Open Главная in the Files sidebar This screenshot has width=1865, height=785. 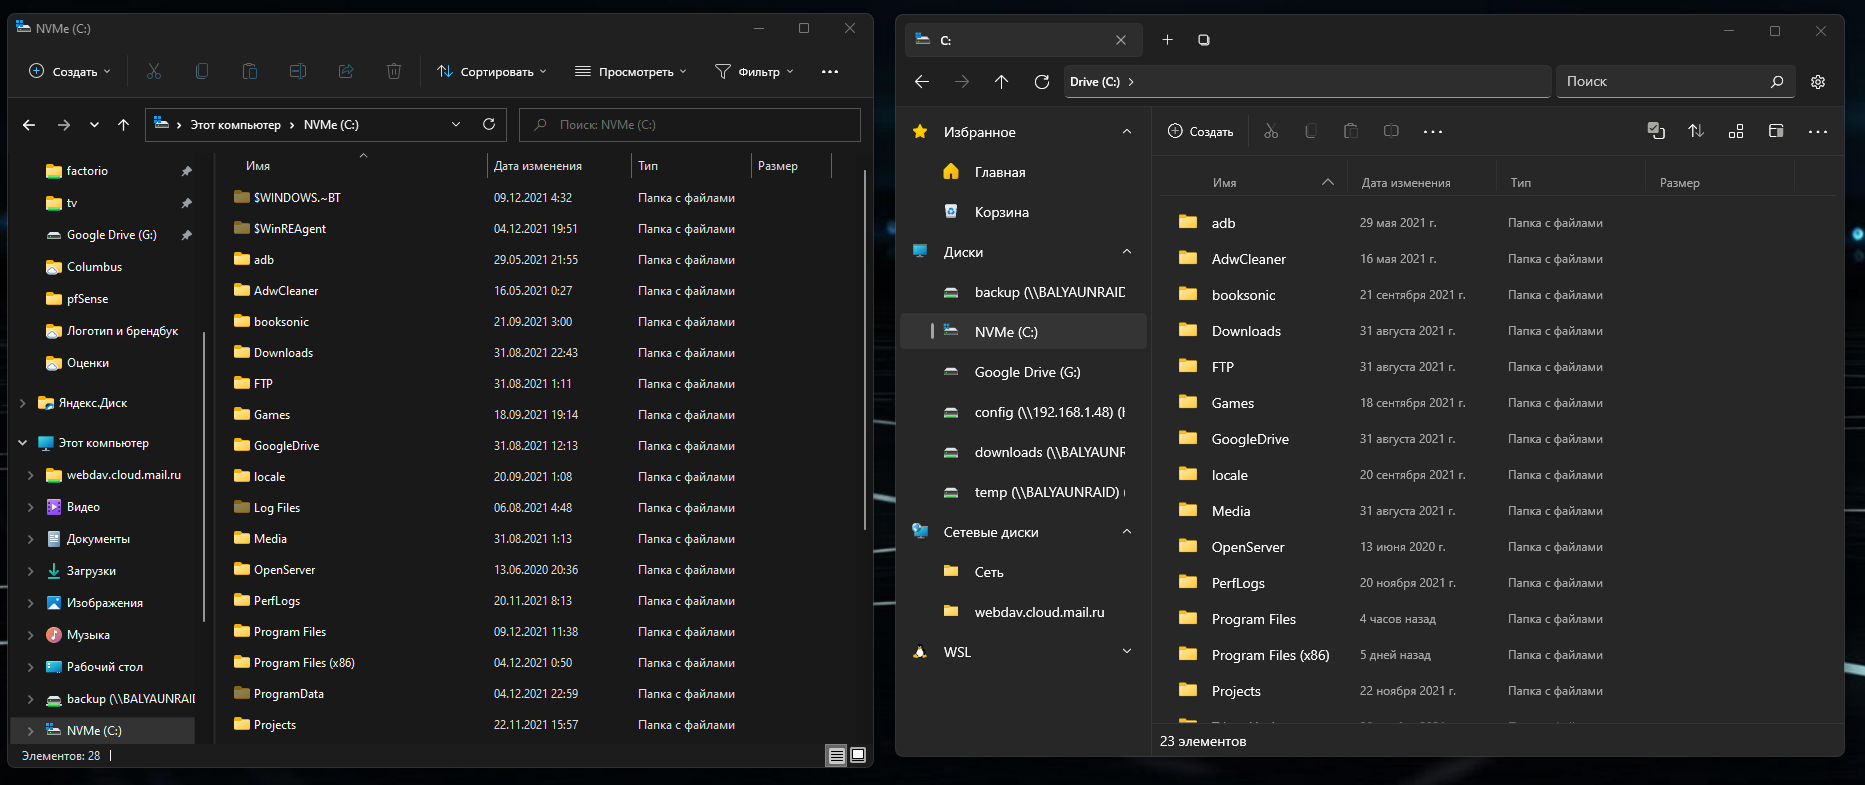(999, 172)
